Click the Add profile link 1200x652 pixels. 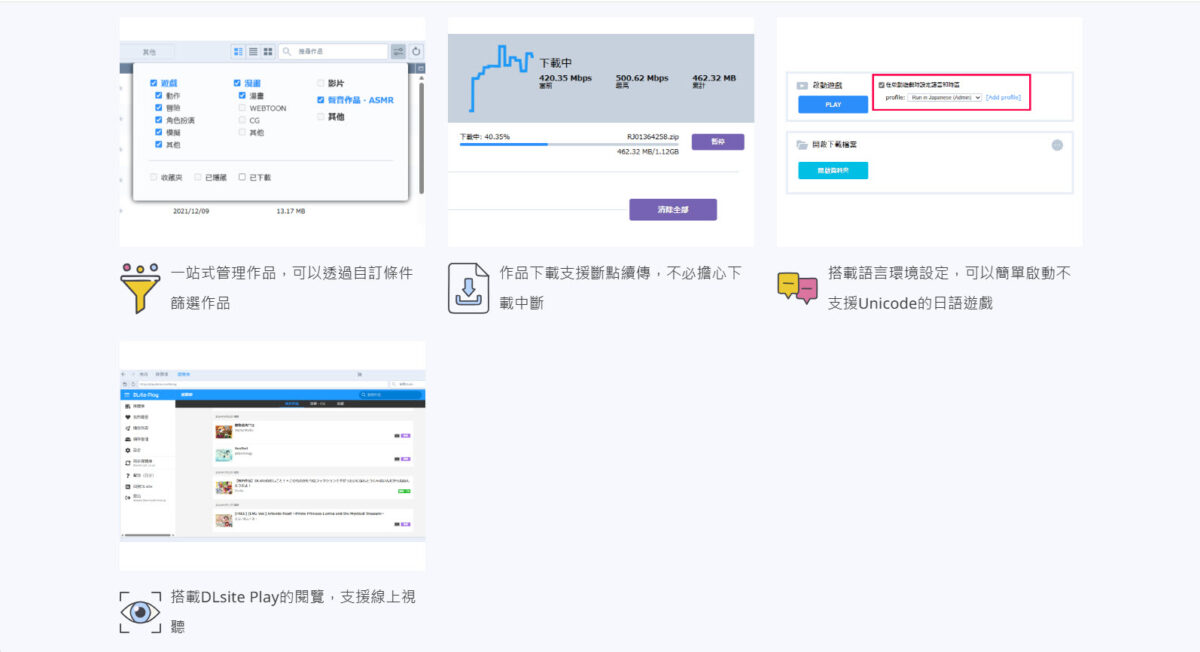[x=1003, y=97]
